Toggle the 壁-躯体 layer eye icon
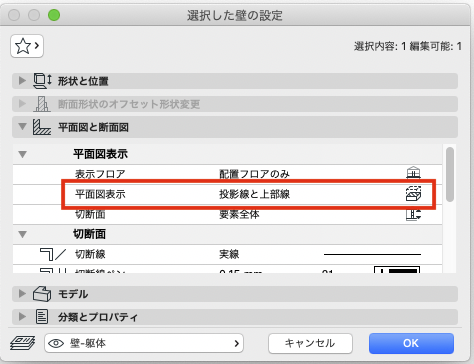Image resolution: width=474 pixels, height=364 pixels. coord(56,343)
